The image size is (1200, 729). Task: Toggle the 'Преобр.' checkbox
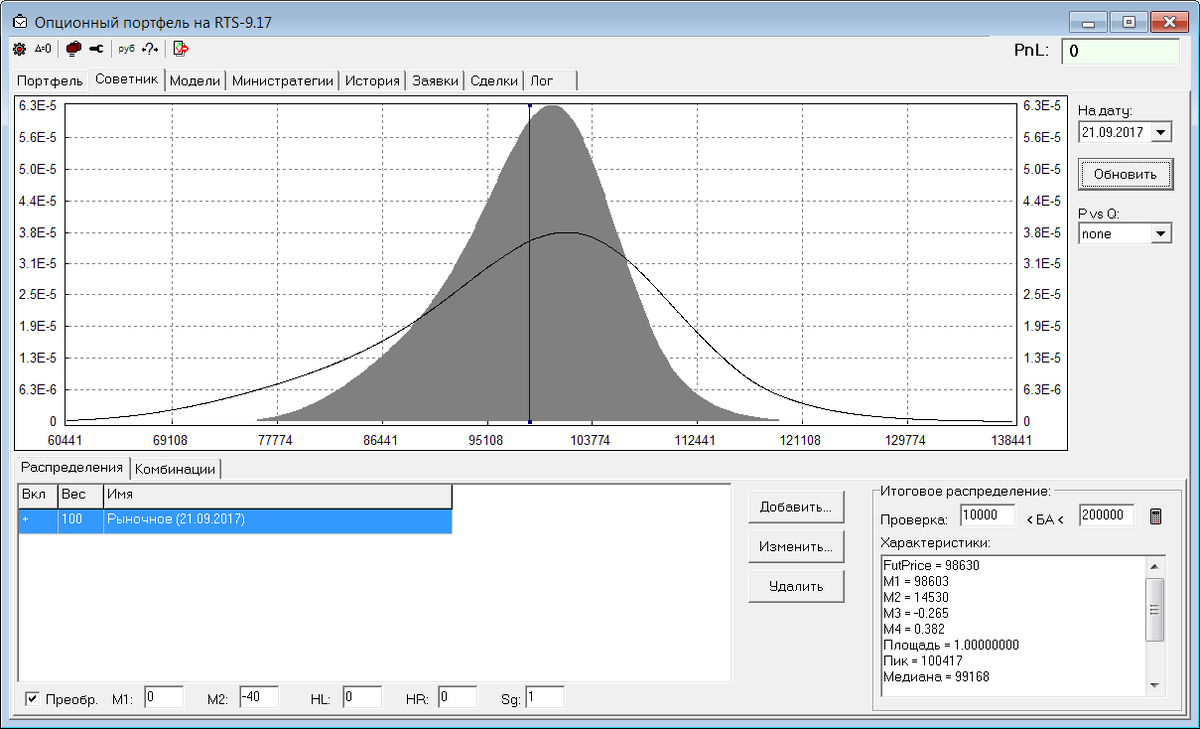(32, 698)
